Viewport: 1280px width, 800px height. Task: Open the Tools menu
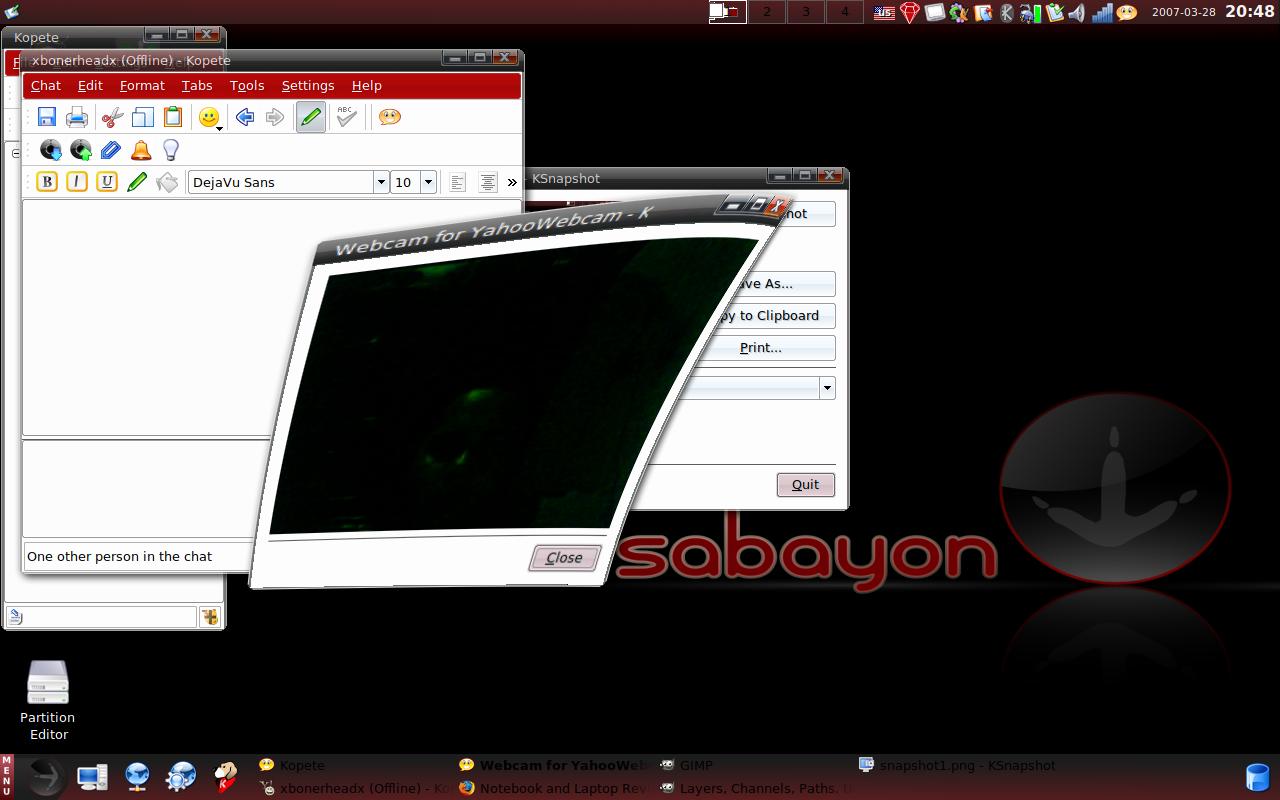tap(247, 86)
